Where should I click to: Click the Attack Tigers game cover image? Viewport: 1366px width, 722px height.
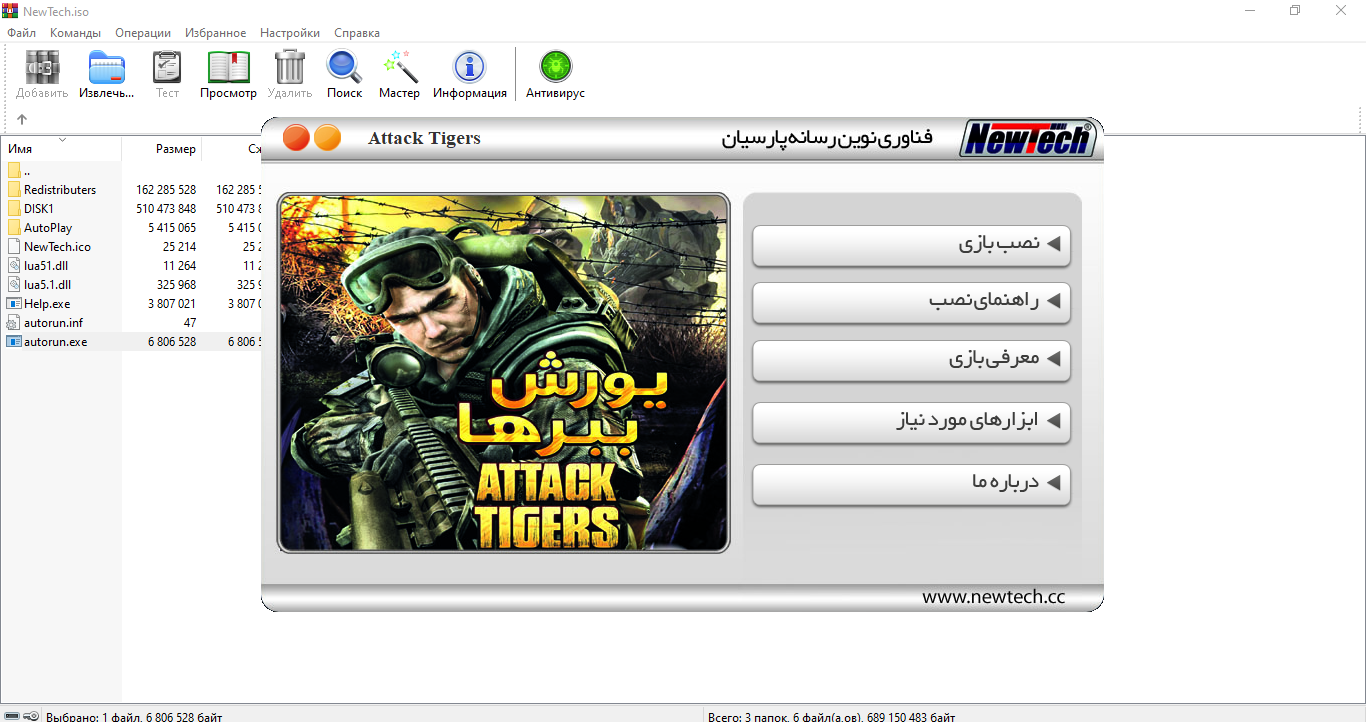pyautogui.click(x=503, y=373)
